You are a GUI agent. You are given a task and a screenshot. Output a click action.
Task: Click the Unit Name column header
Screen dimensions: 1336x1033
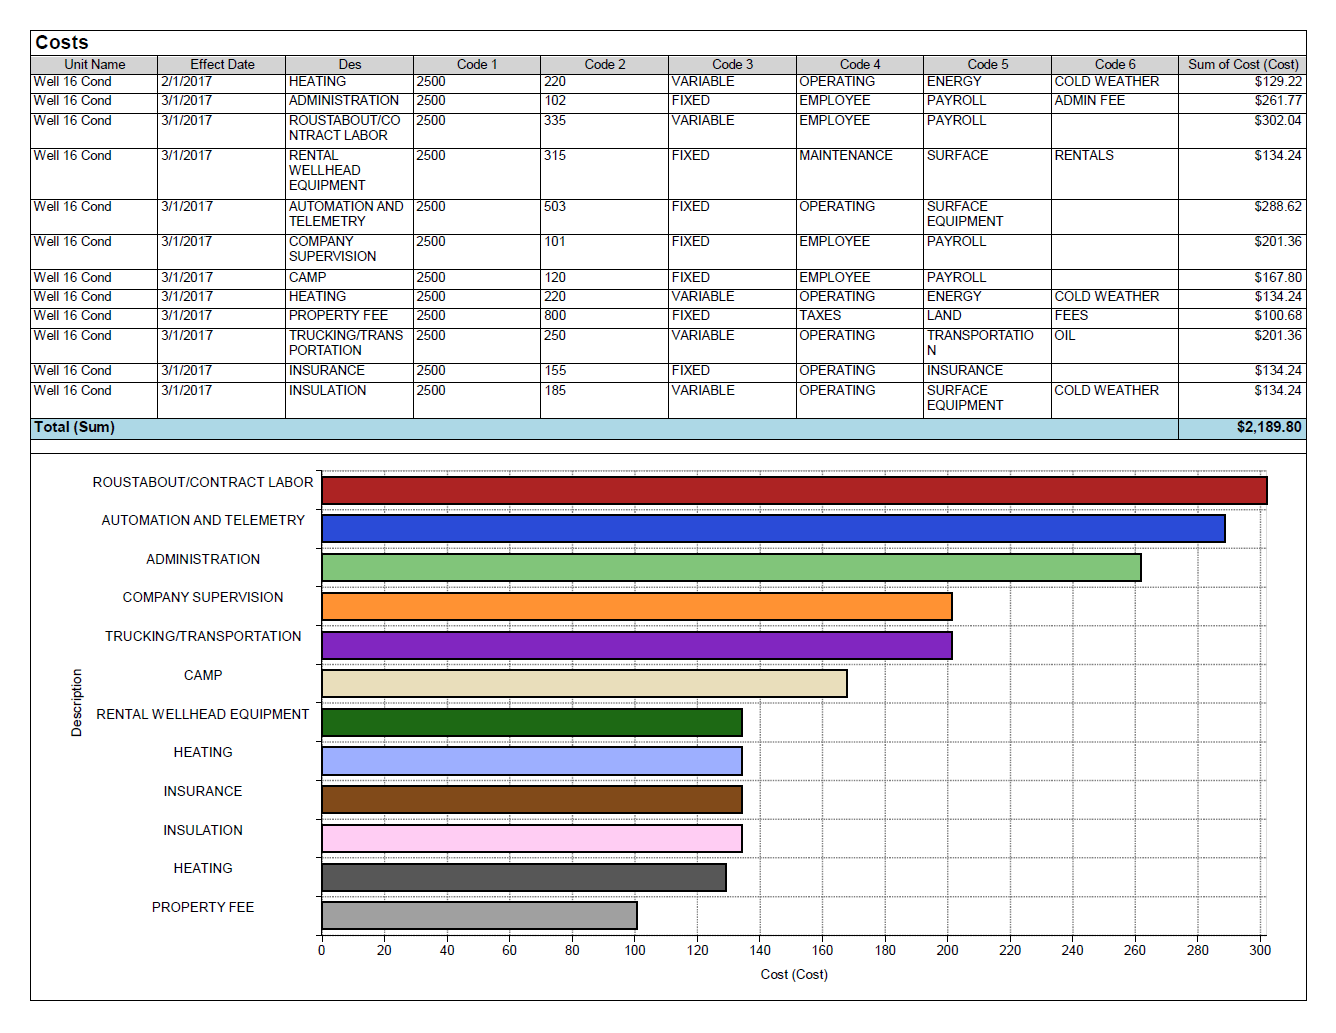tap(95, 64)
